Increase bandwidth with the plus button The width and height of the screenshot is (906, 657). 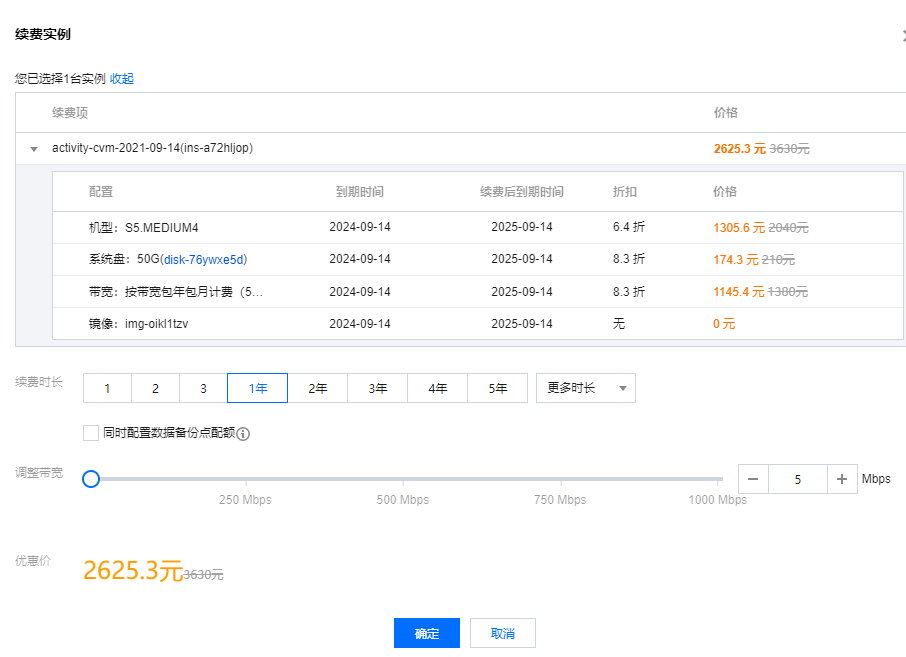coord(842,479)
